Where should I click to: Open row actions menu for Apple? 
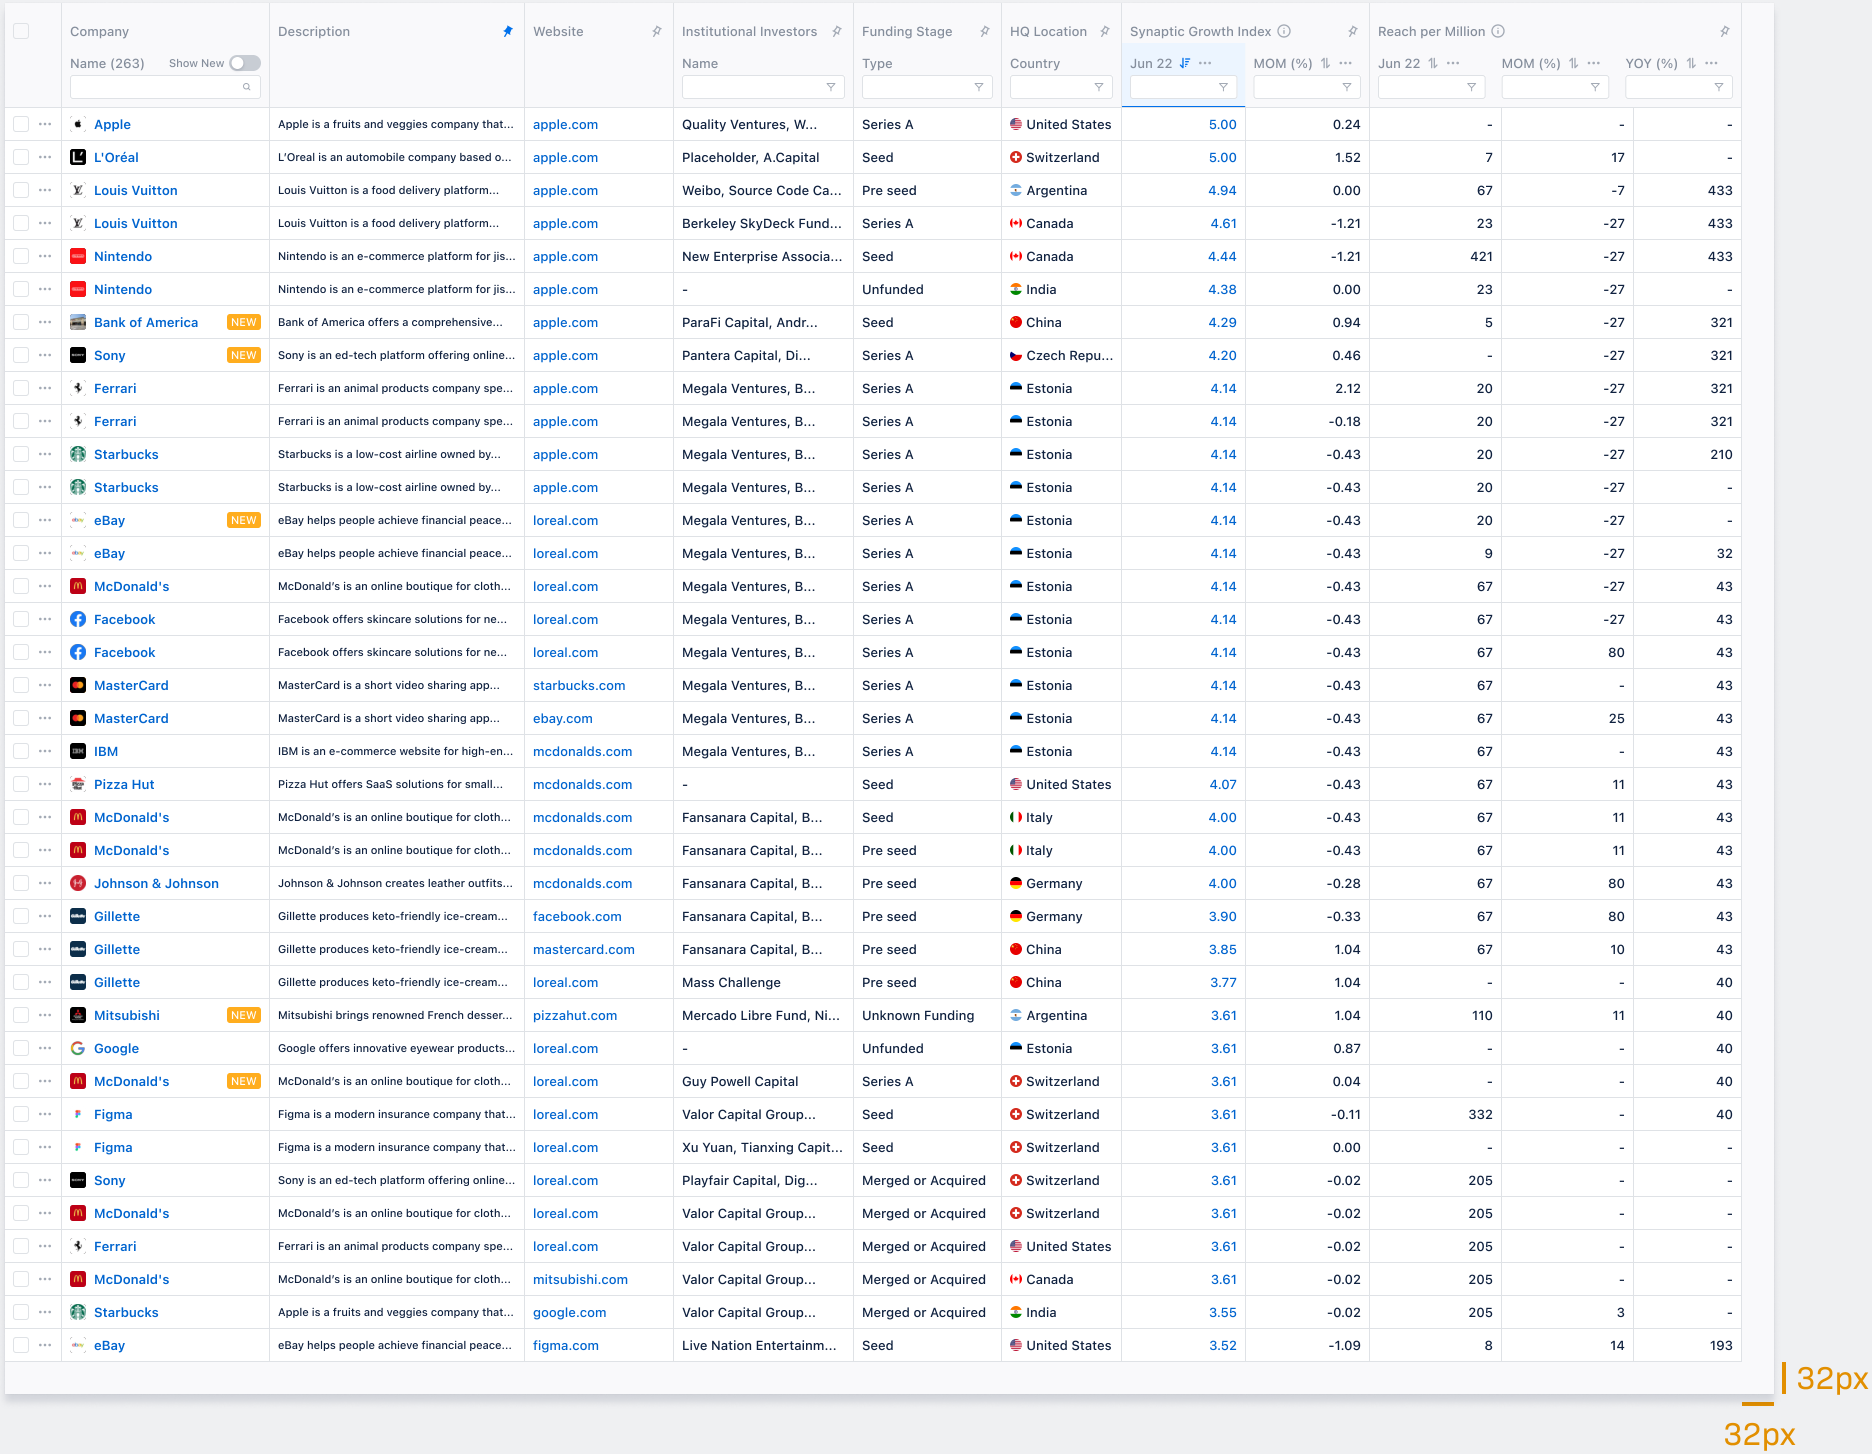pos(45,124)
